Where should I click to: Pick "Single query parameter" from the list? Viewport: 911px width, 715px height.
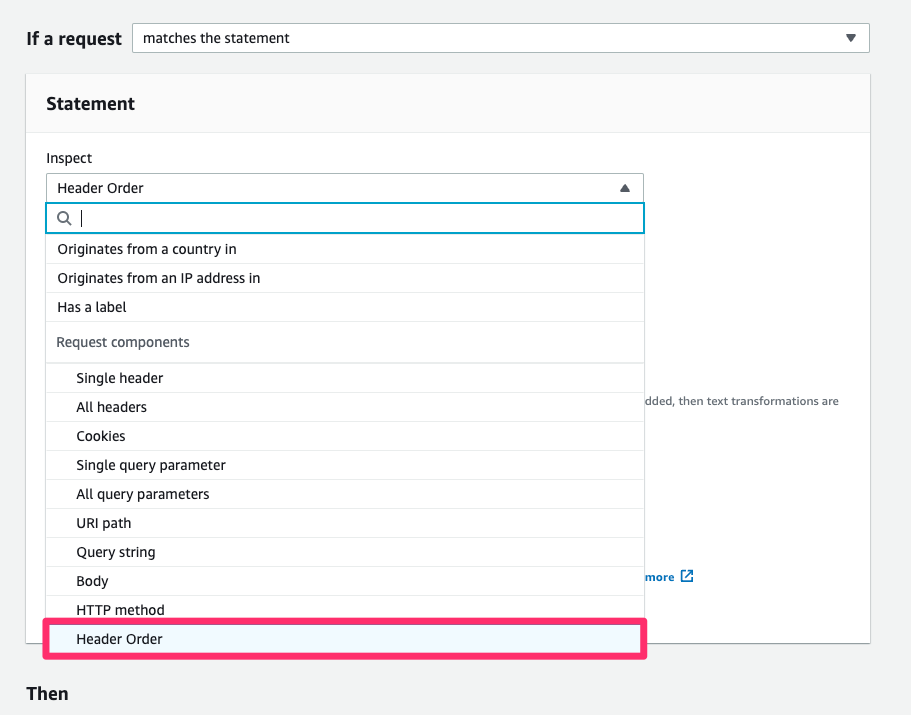(x=150, y=464)
